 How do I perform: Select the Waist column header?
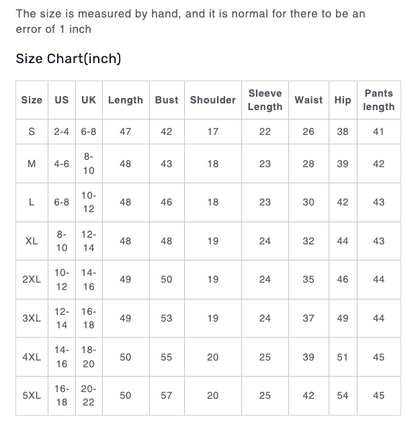(308, 100)
